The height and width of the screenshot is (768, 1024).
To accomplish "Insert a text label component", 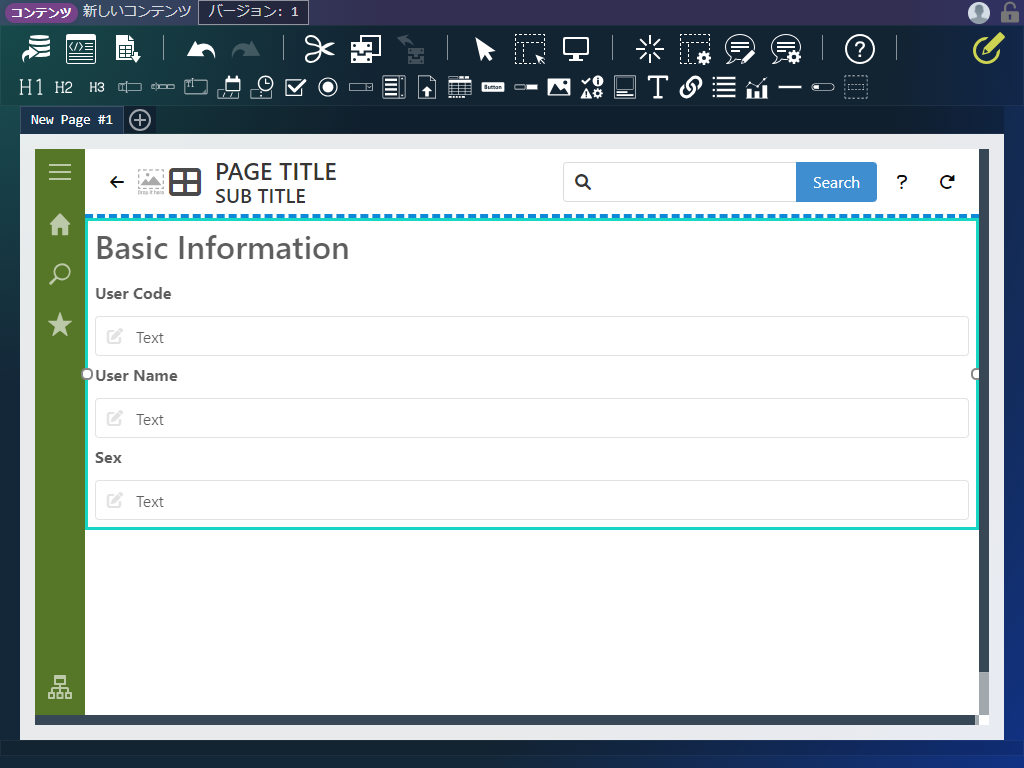I will [x=658, y=87].
